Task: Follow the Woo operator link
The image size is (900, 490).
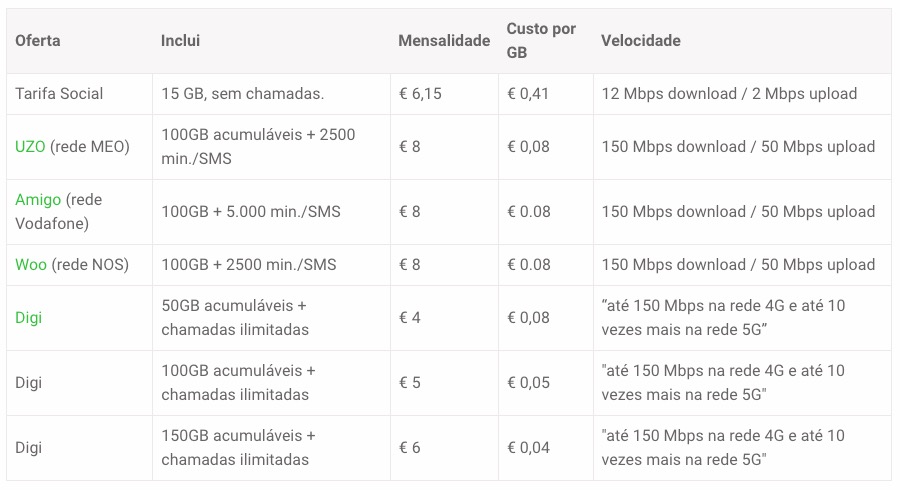Action: coord(31,265)
